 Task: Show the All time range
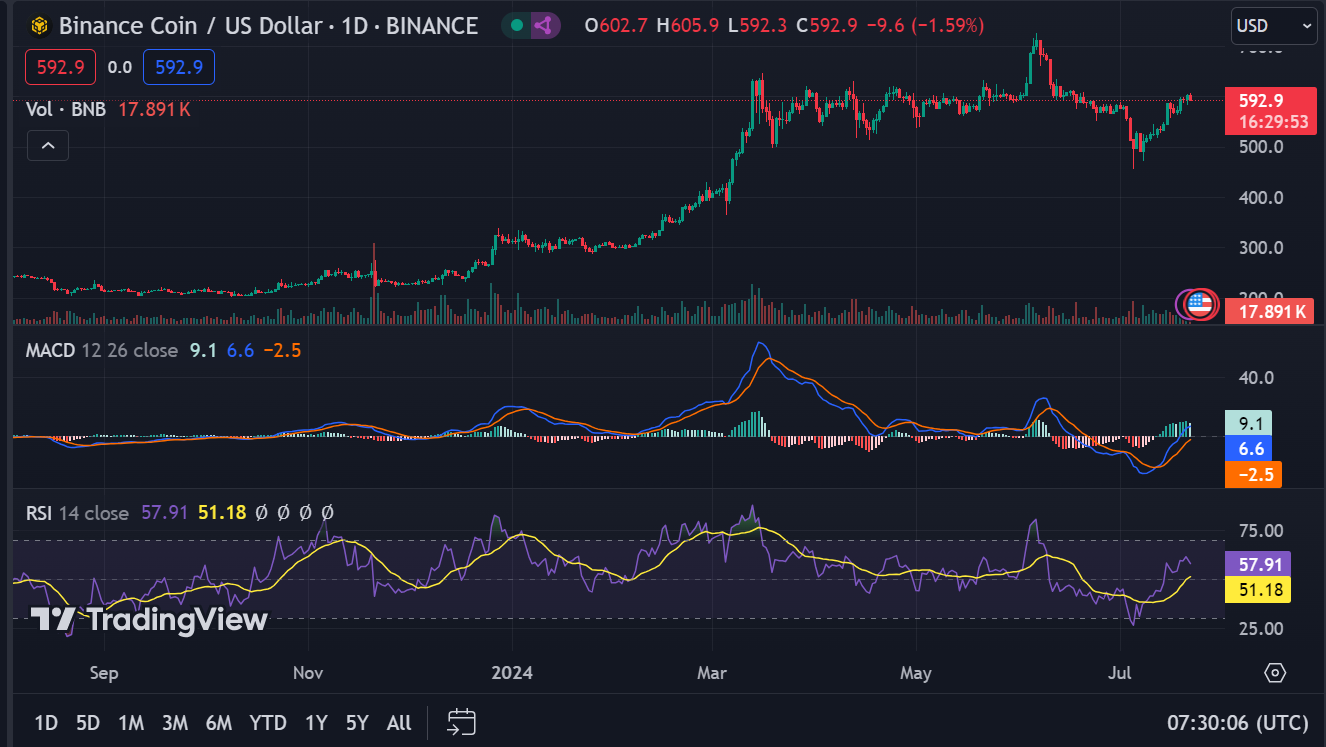click(398, 723)
